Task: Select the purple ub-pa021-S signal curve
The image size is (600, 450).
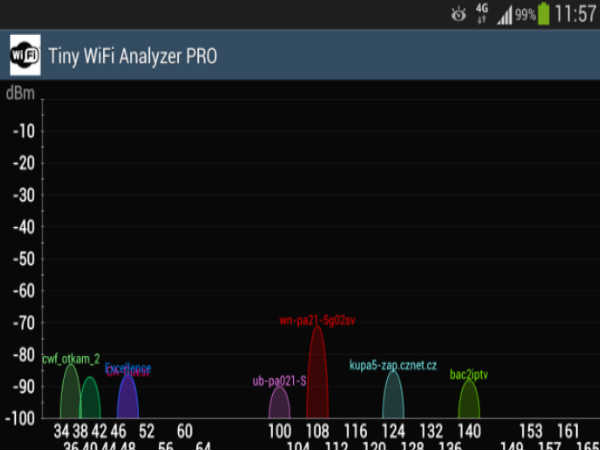Action: (280, 405)
